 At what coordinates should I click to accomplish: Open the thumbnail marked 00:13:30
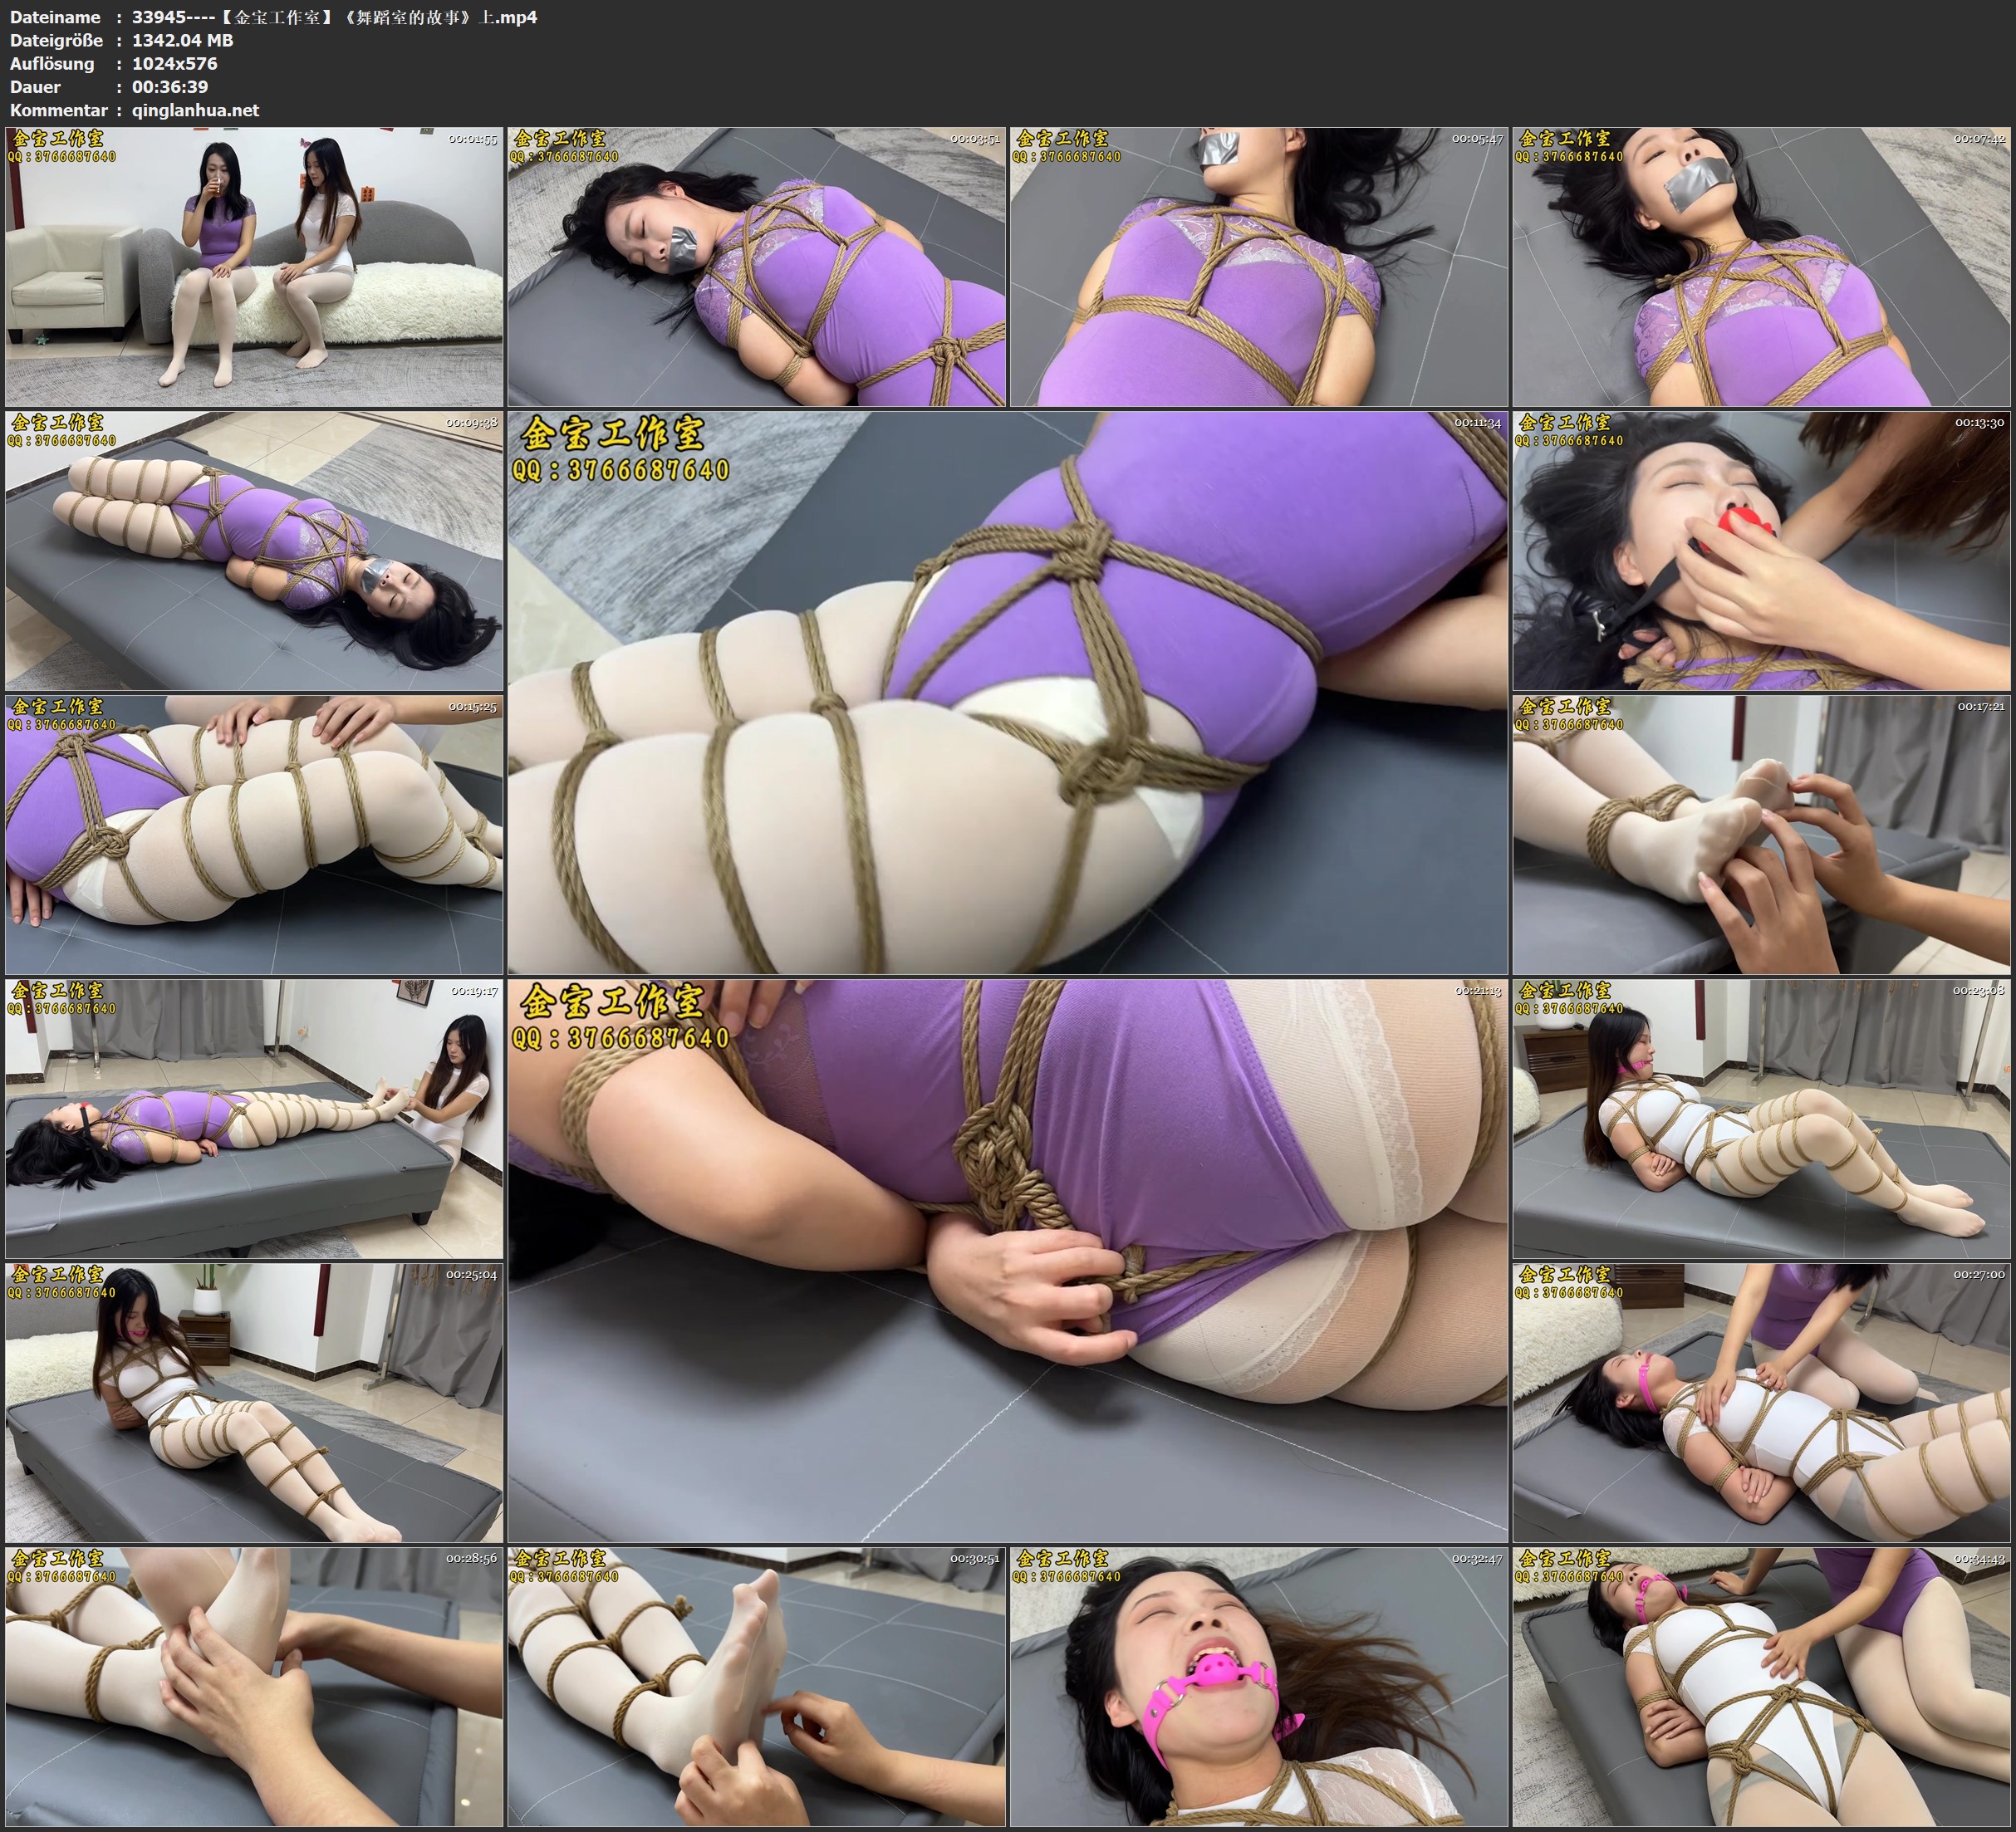1761,551
